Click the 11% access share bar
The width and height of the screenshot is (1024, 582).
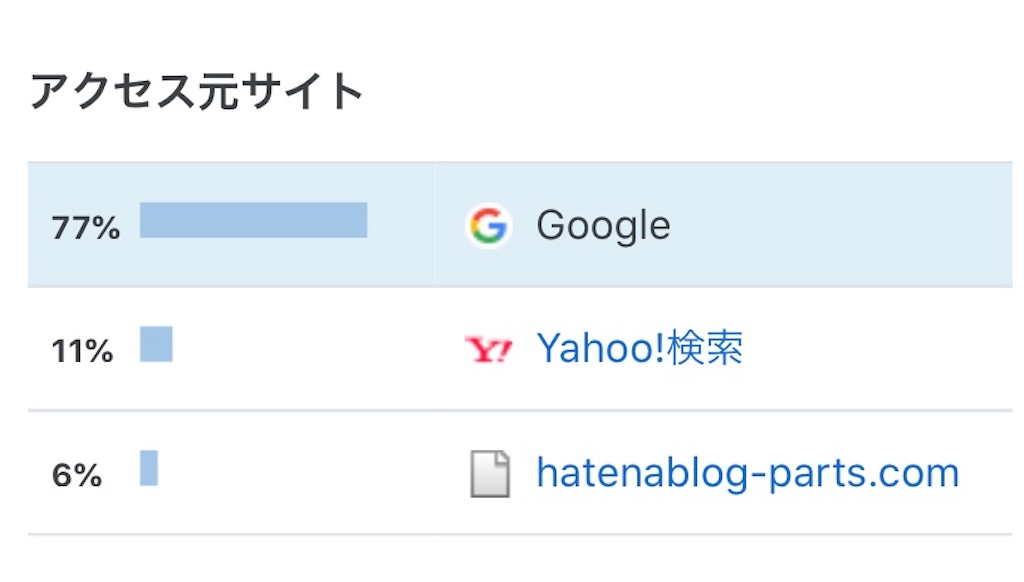pyautogui.click(x=156, y=344)
